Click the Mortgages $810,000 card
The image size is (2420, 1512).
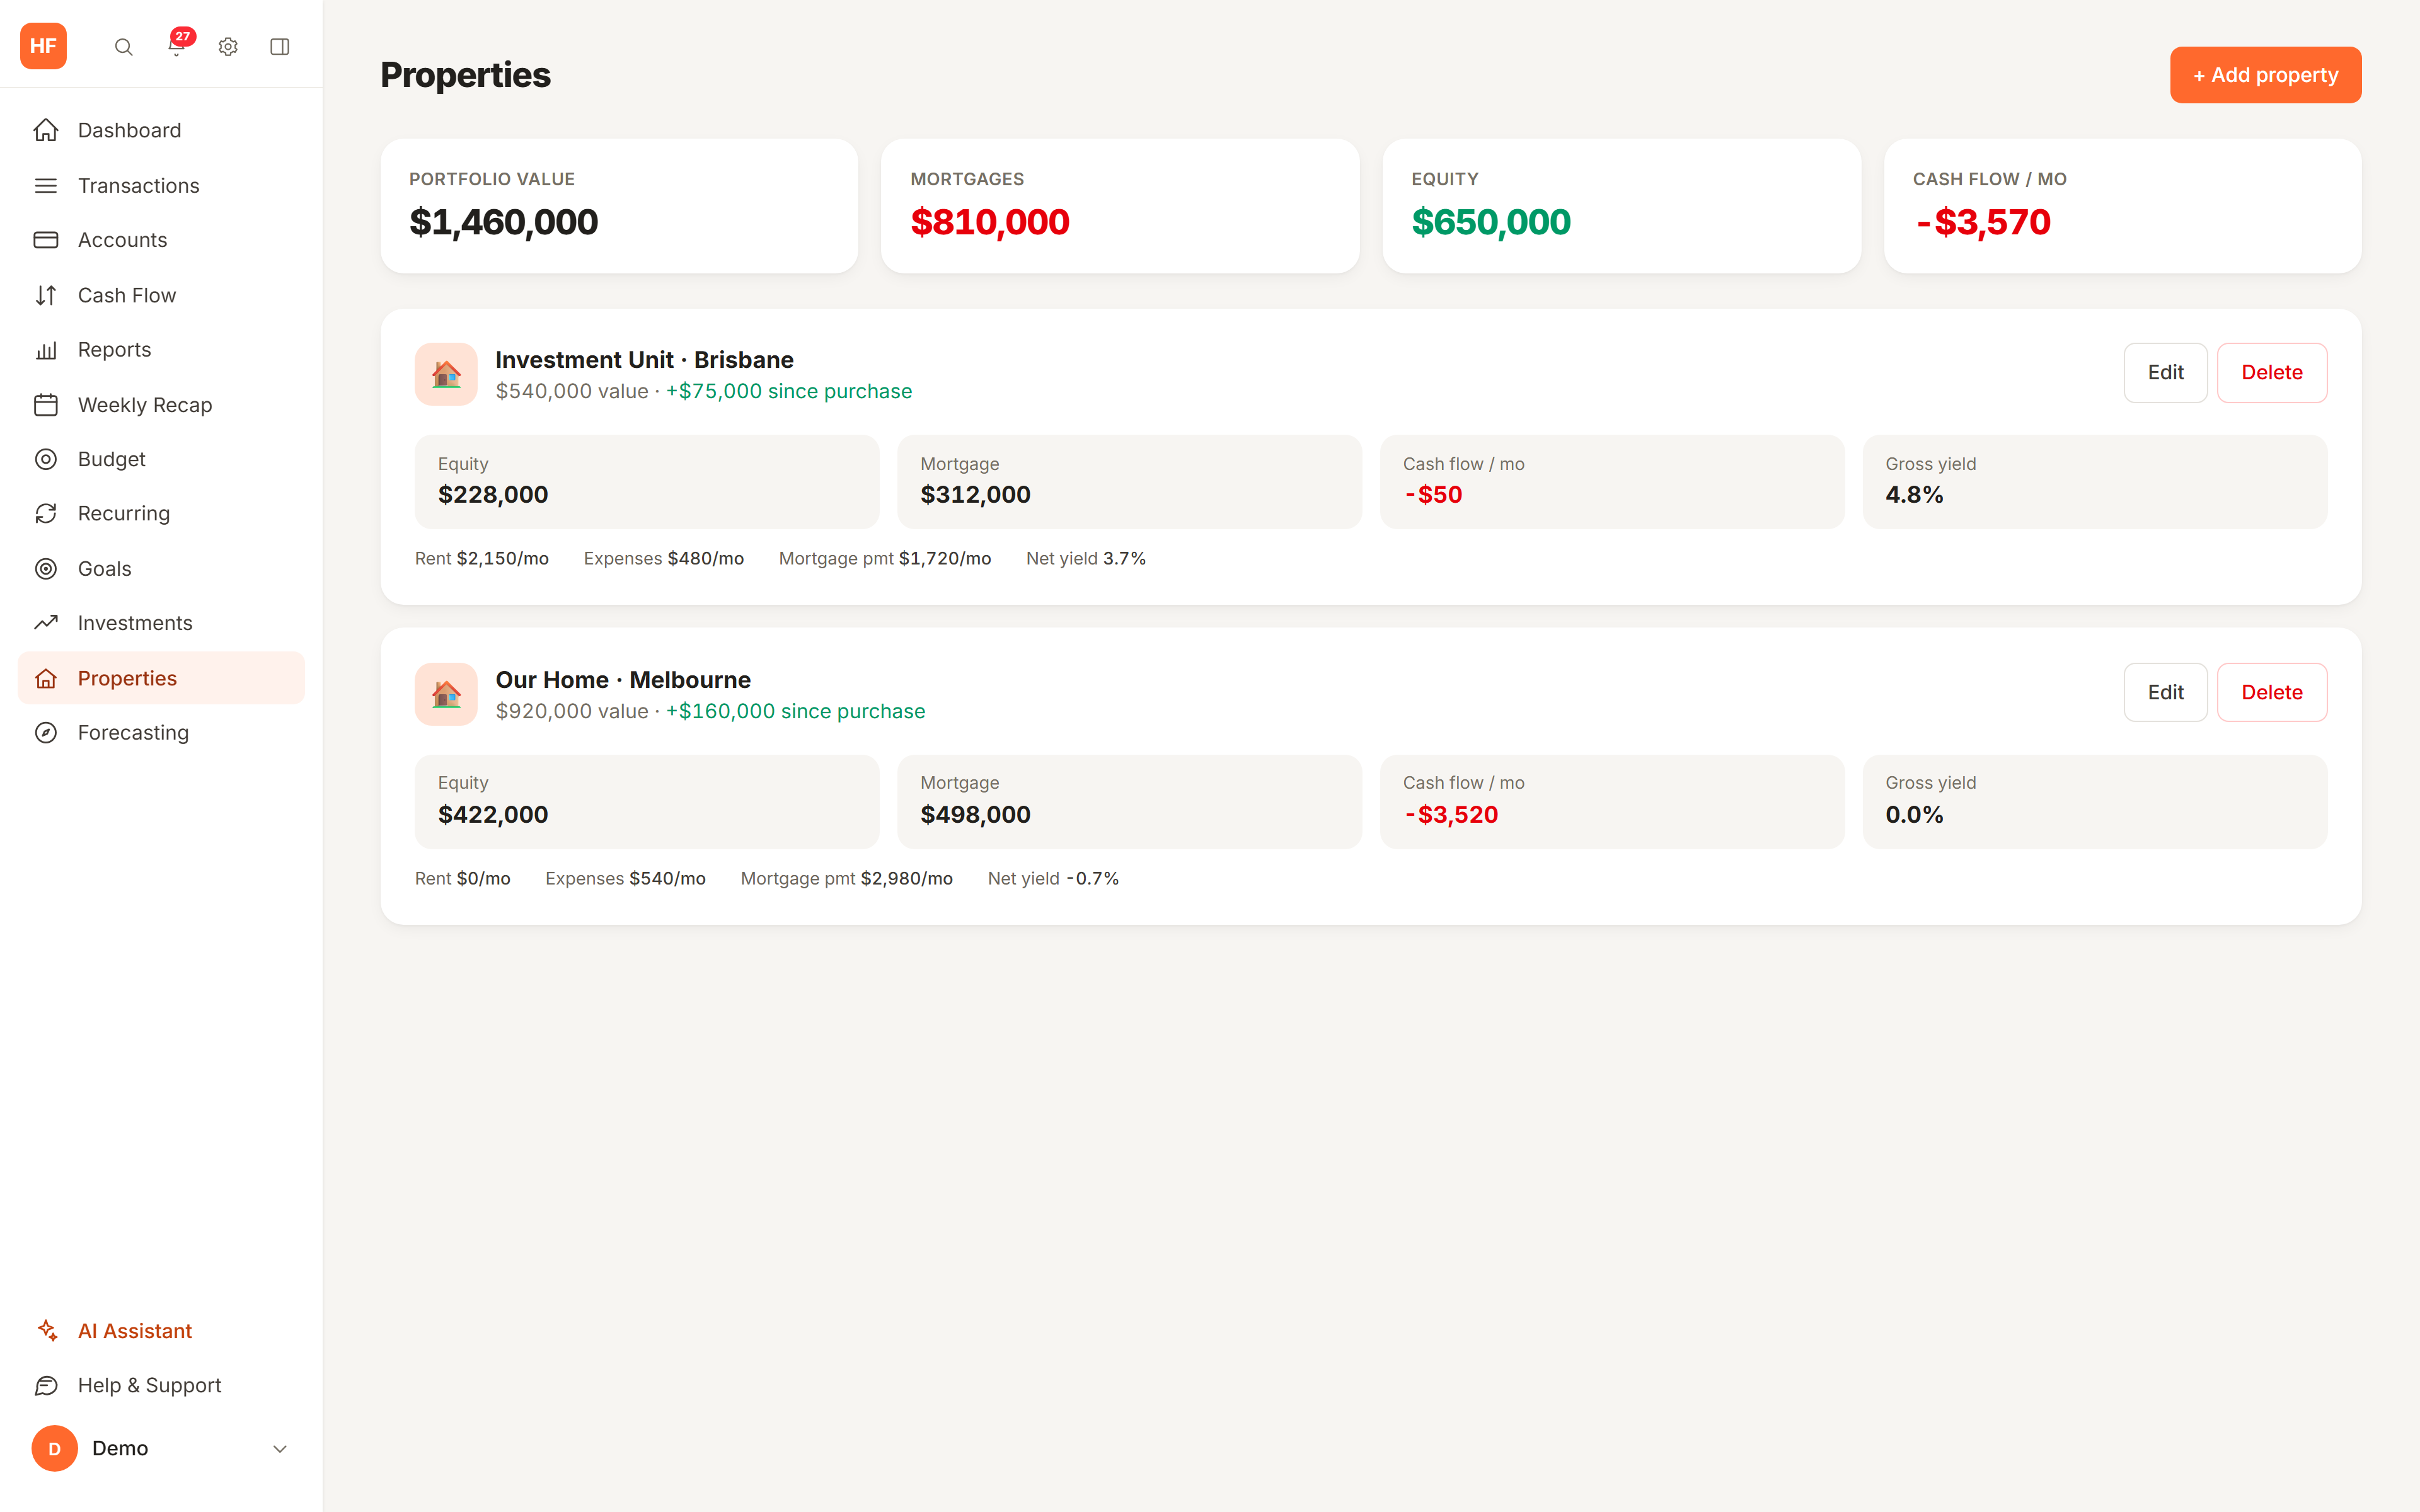[x=1120, y=206]
